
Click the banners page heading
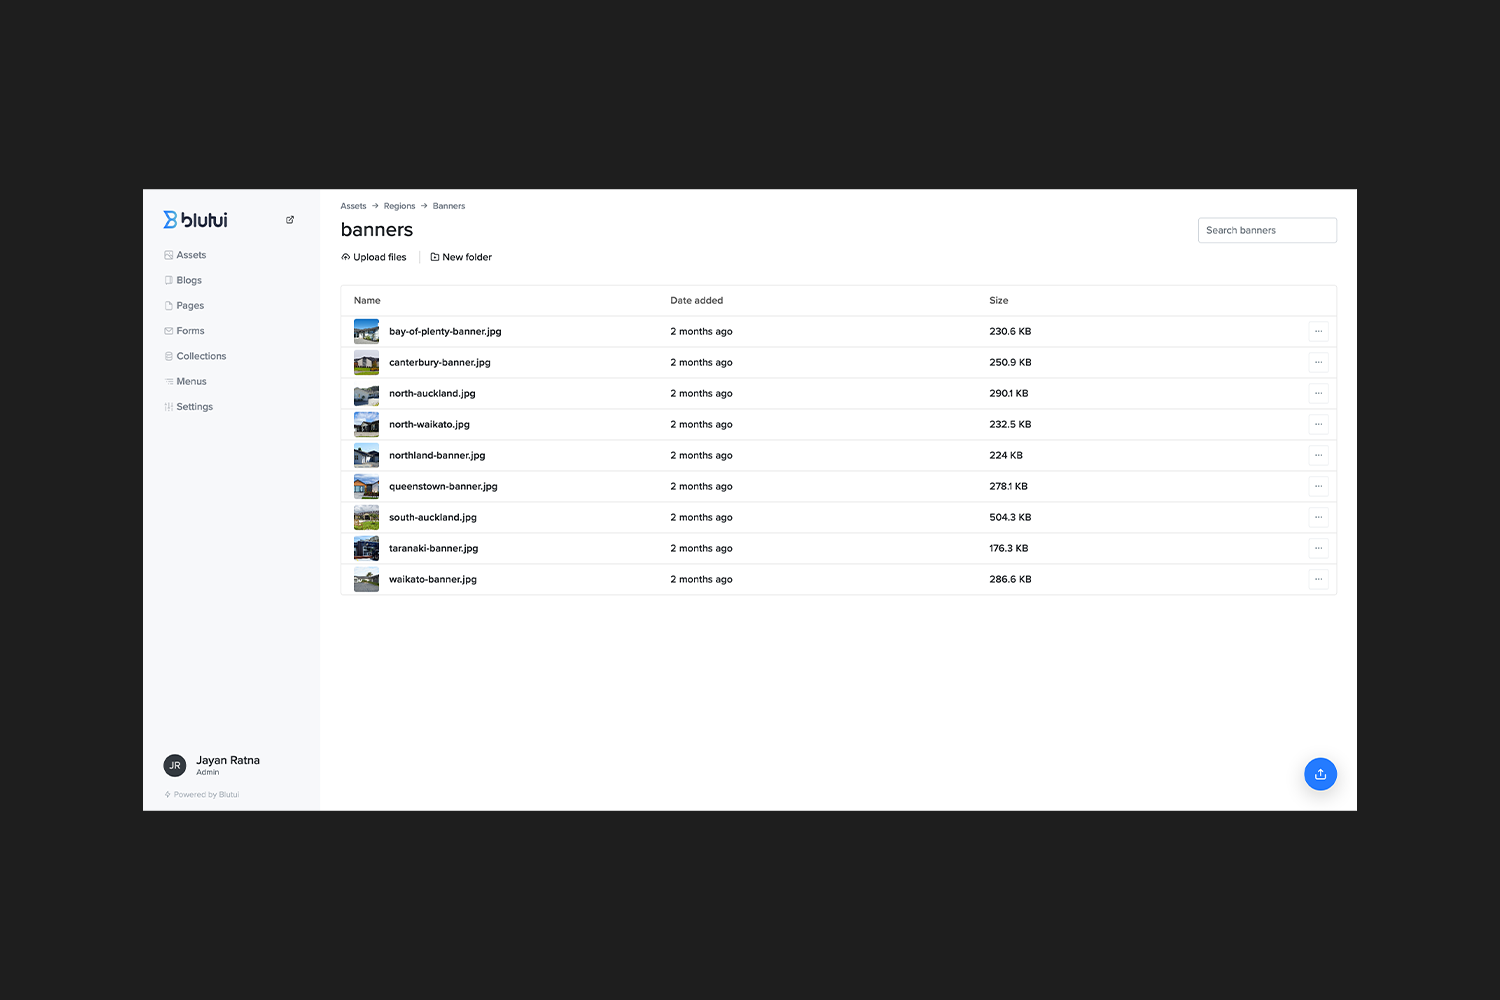click(377, 230)
